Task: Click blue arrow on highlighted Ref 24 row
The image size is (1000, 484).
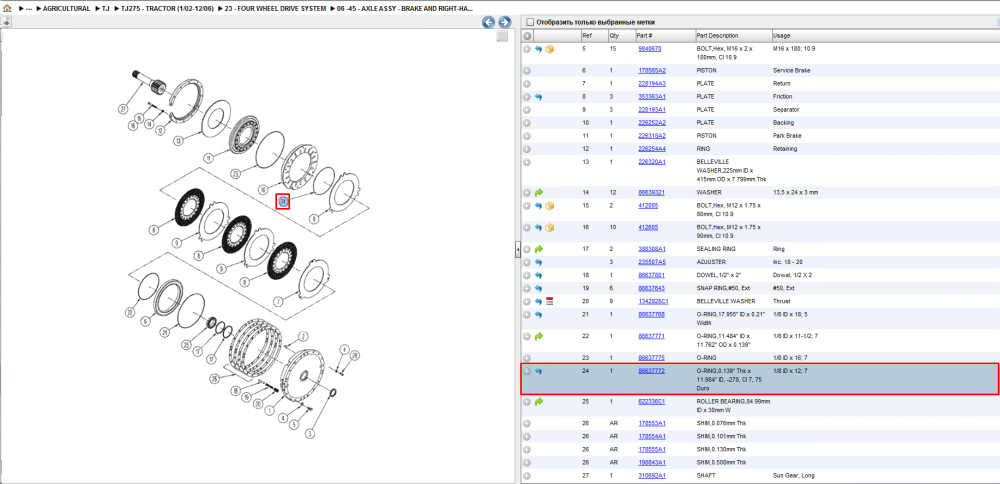Action: 538,370
